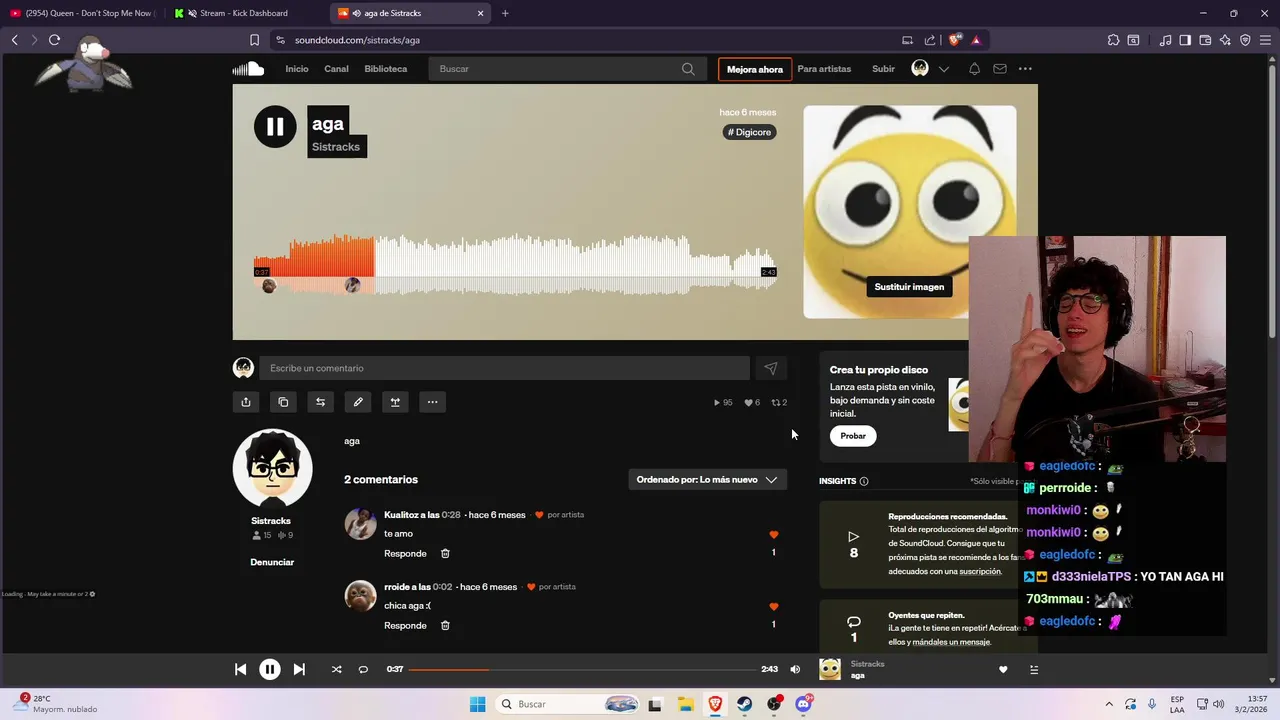Click the Probar button

click(x=853, y=436)
